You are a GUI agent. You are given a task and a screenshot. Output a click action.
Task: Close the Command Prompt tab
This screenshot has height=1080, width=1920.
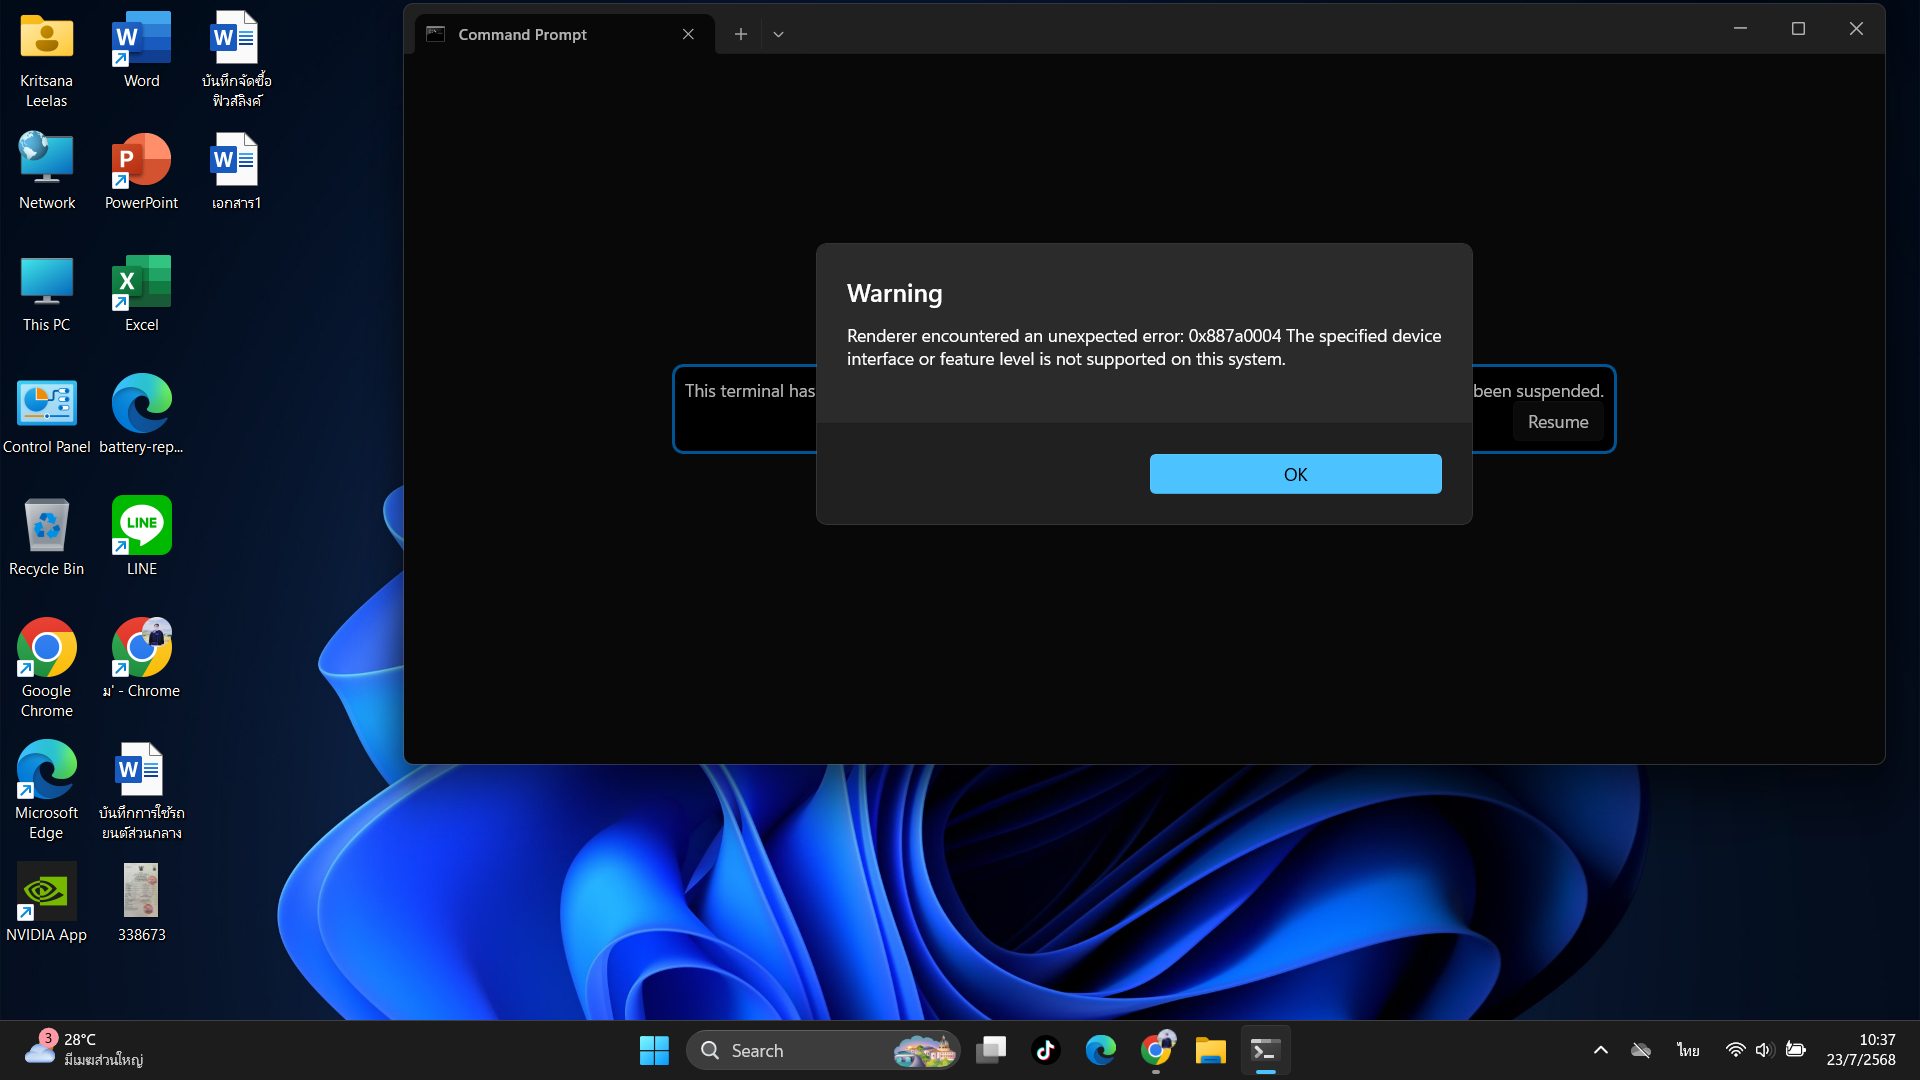tap(688, 34)
